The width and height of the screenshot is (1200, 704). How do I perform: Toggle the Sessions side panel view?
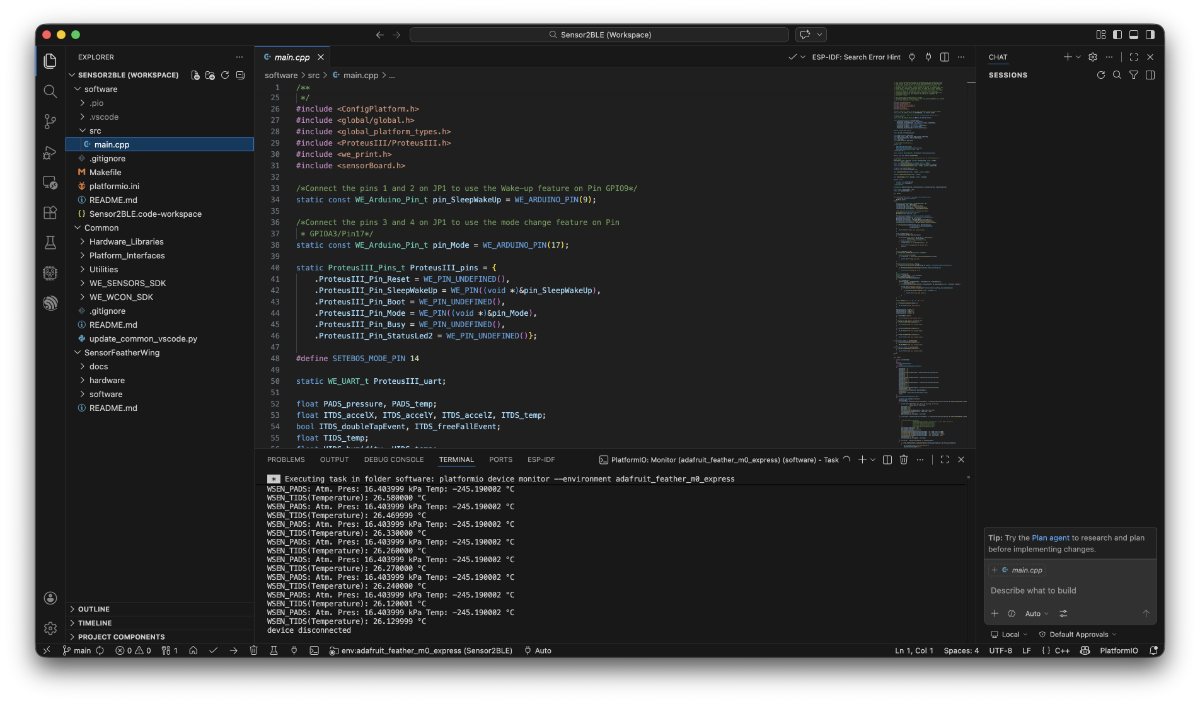pos(1150,75)
